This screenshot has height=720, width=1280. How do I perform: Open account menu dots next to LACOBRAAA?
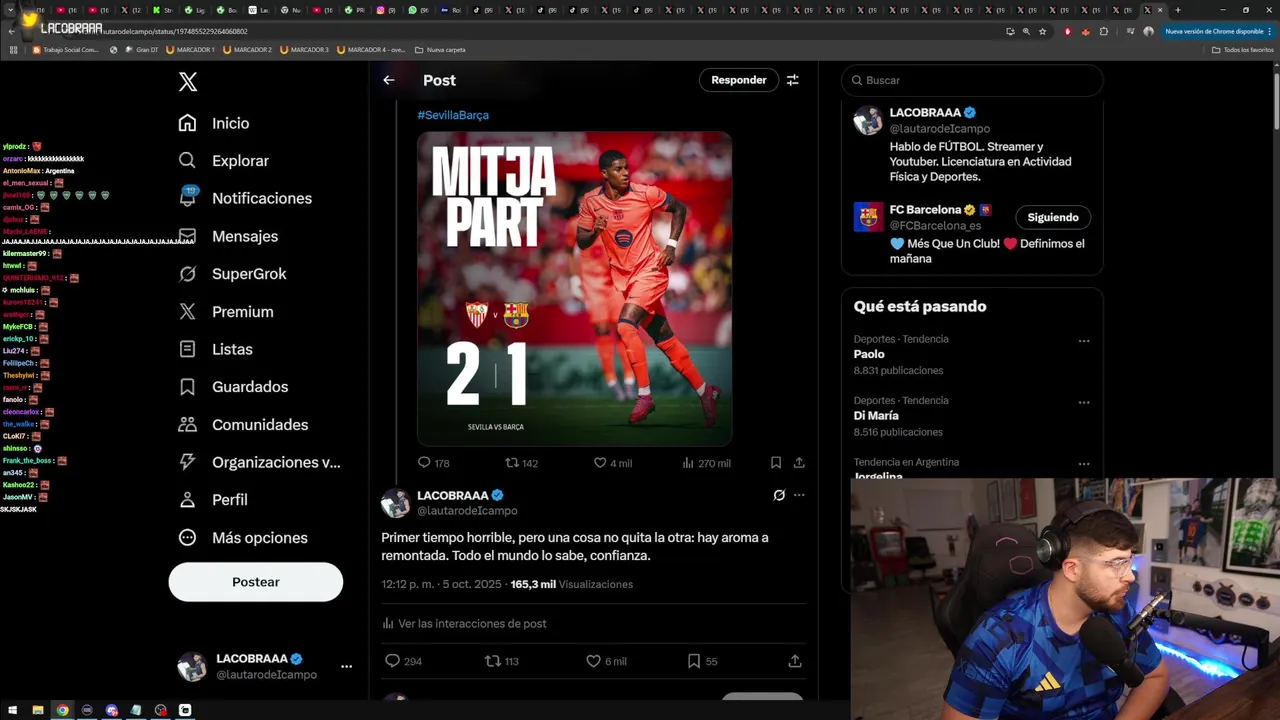coord(346,666)
